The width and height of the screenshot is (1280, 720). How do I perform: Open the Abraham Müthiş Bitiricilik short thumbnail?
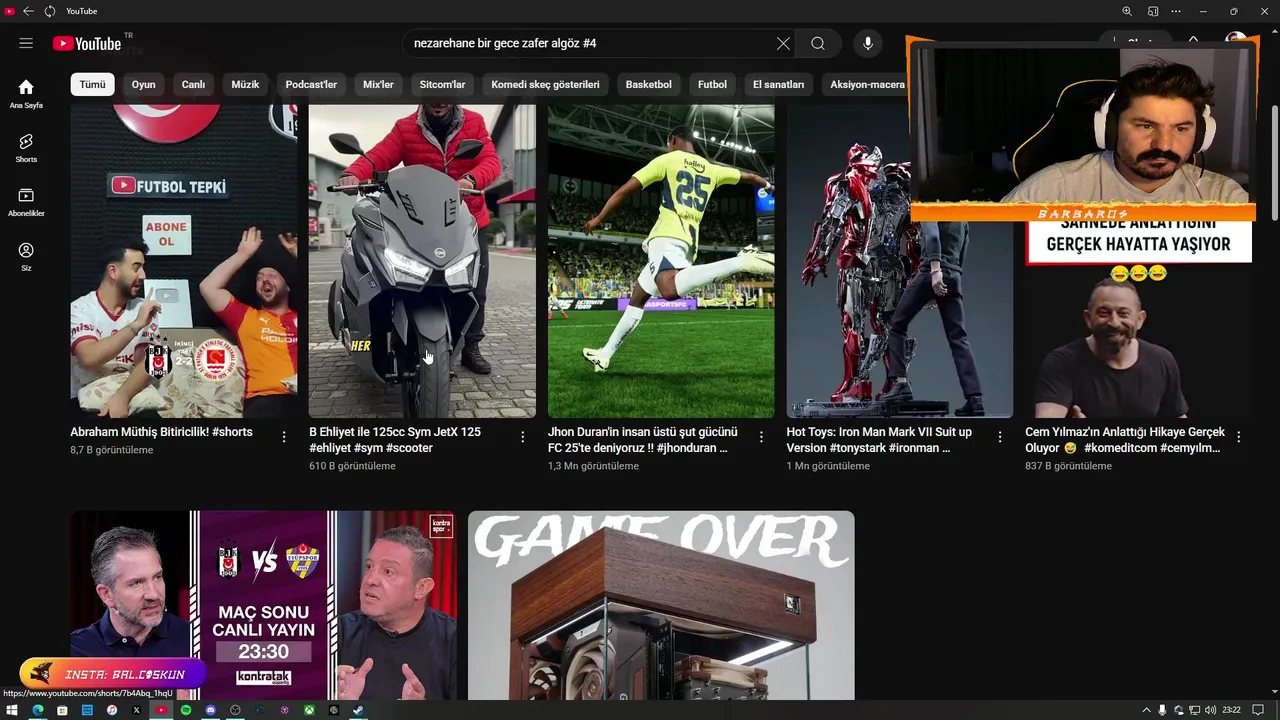[x=184, y=260]
